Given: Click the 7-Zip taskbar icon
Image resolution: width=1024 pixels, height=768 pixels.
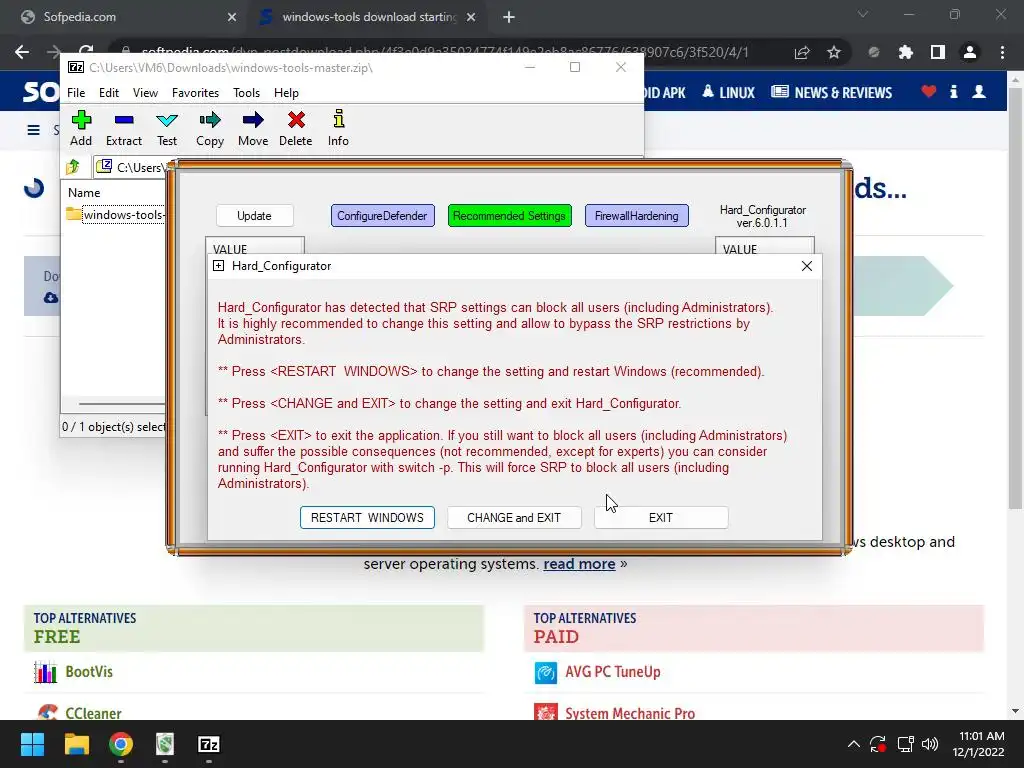Looking at the screenshot, I should coord(209,744).
